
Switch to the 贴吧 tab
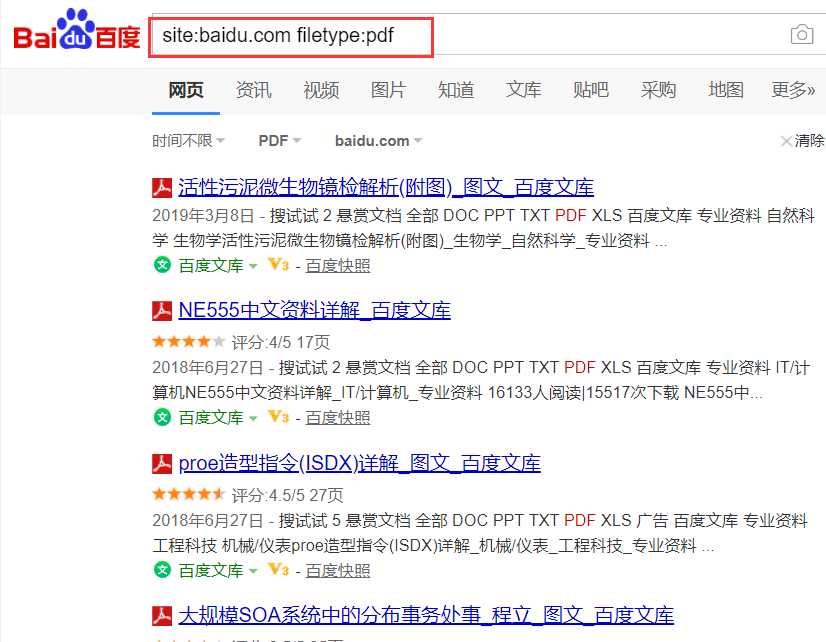591,90
